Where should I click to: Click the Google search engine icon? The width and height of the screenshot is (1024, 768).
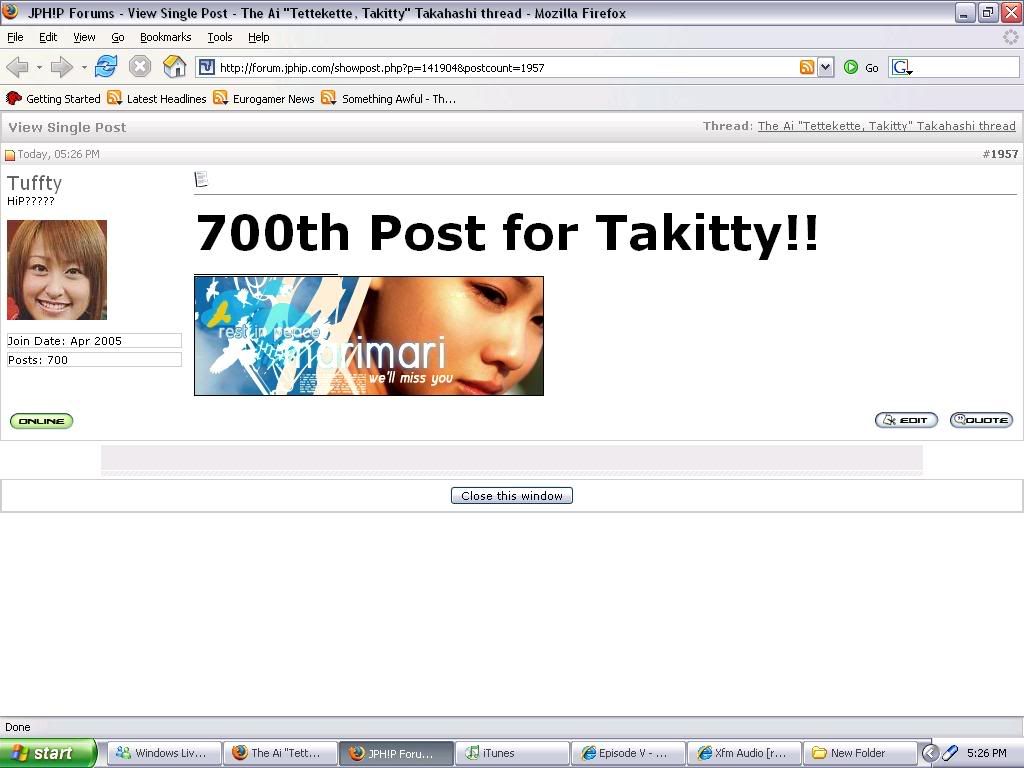click(902, 67)
